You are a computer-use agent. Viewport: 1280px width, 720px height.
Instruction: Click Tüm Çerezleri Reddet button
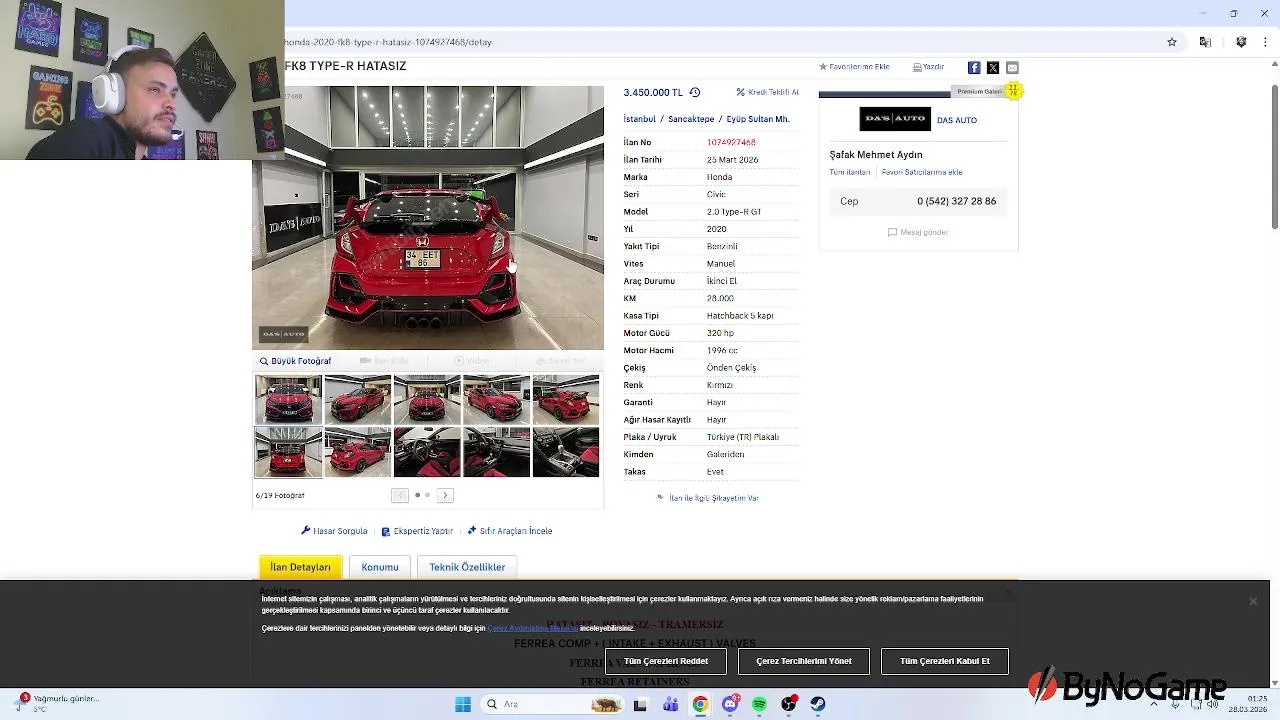coord(666,661)
